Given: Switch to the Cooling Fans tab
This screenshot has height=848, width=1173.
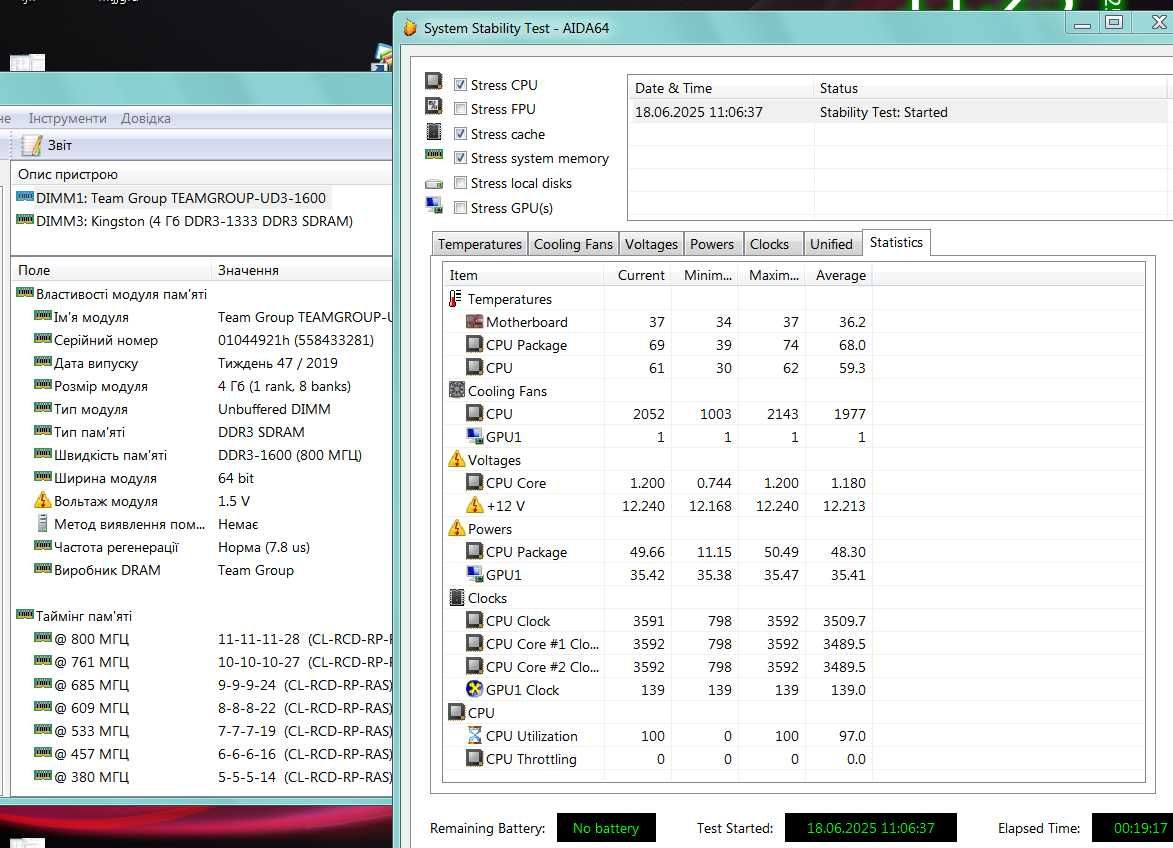Looking at the screenshot, I should (573, 245).
